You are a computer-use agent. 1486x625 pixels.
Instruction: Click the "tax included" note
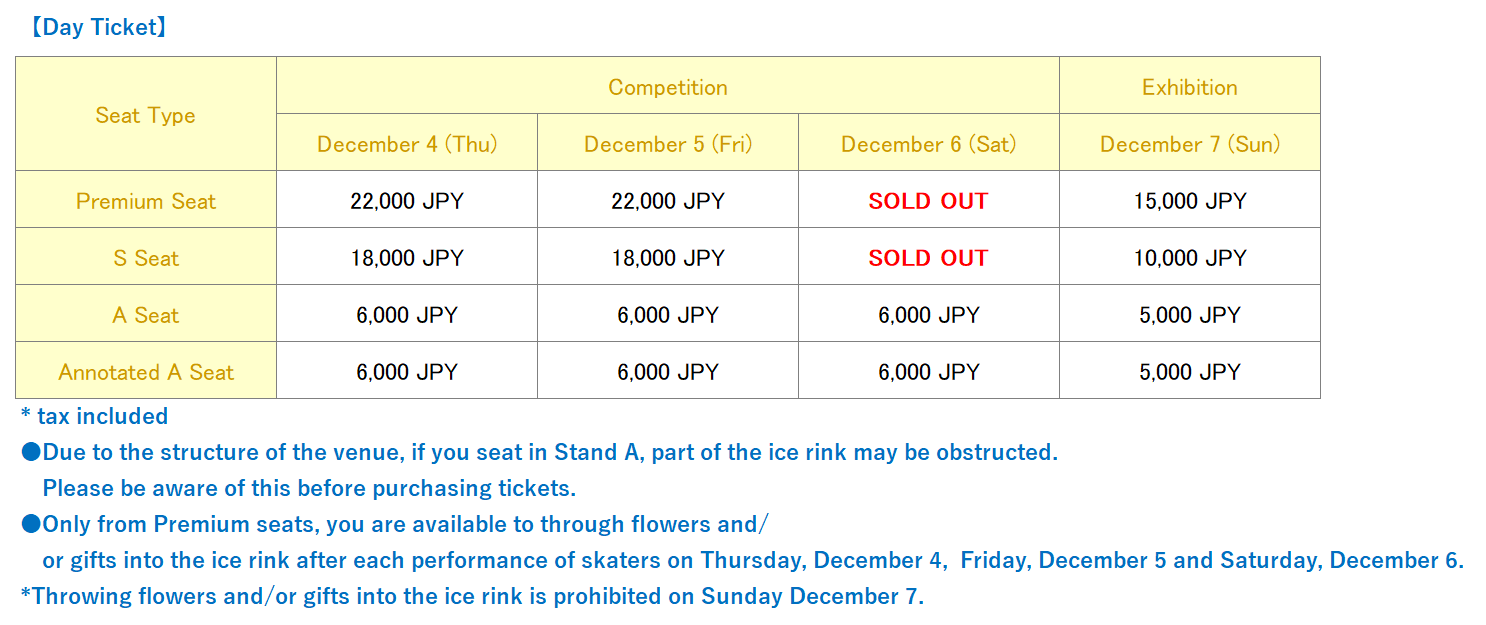95,416
